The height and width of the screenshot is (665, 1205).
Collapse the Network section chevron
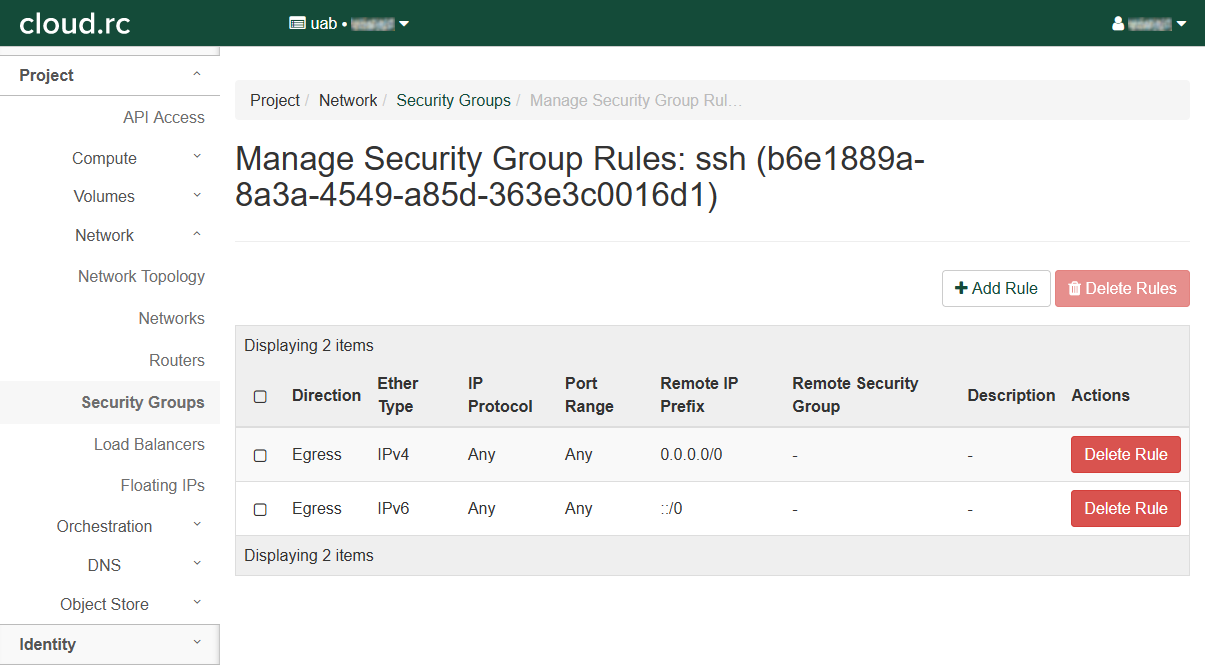click(197, 235)
